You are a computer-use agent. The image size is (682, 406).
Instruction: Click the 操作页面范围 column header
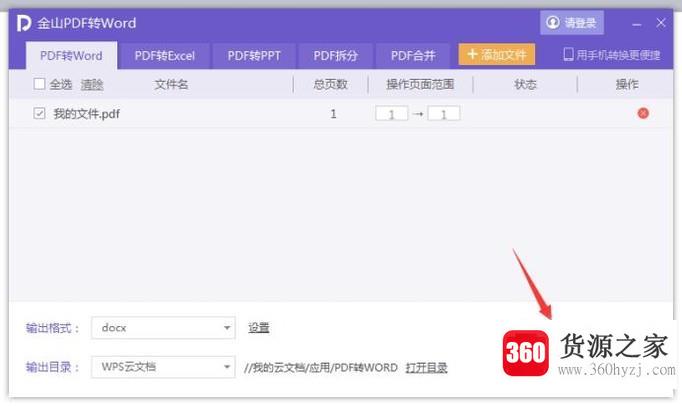click(420, 84)
